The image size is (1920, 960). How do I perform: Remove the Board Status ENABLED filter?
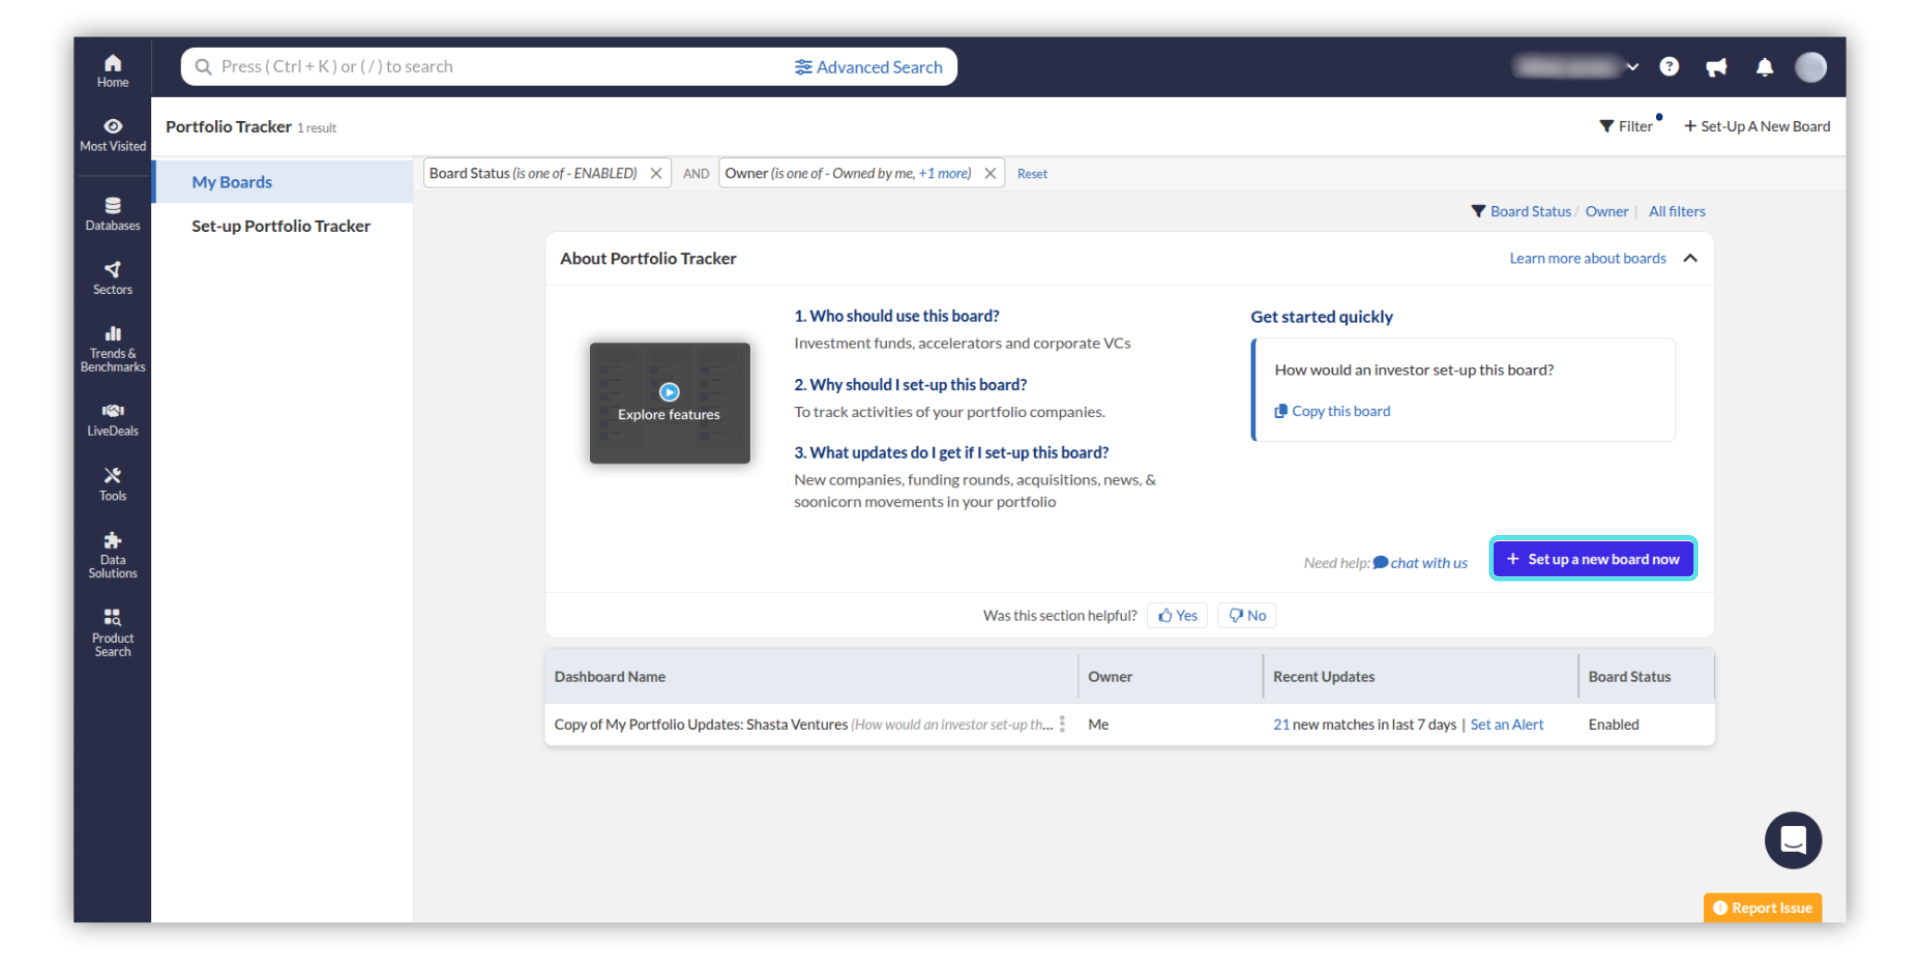[x=656, y=173]
